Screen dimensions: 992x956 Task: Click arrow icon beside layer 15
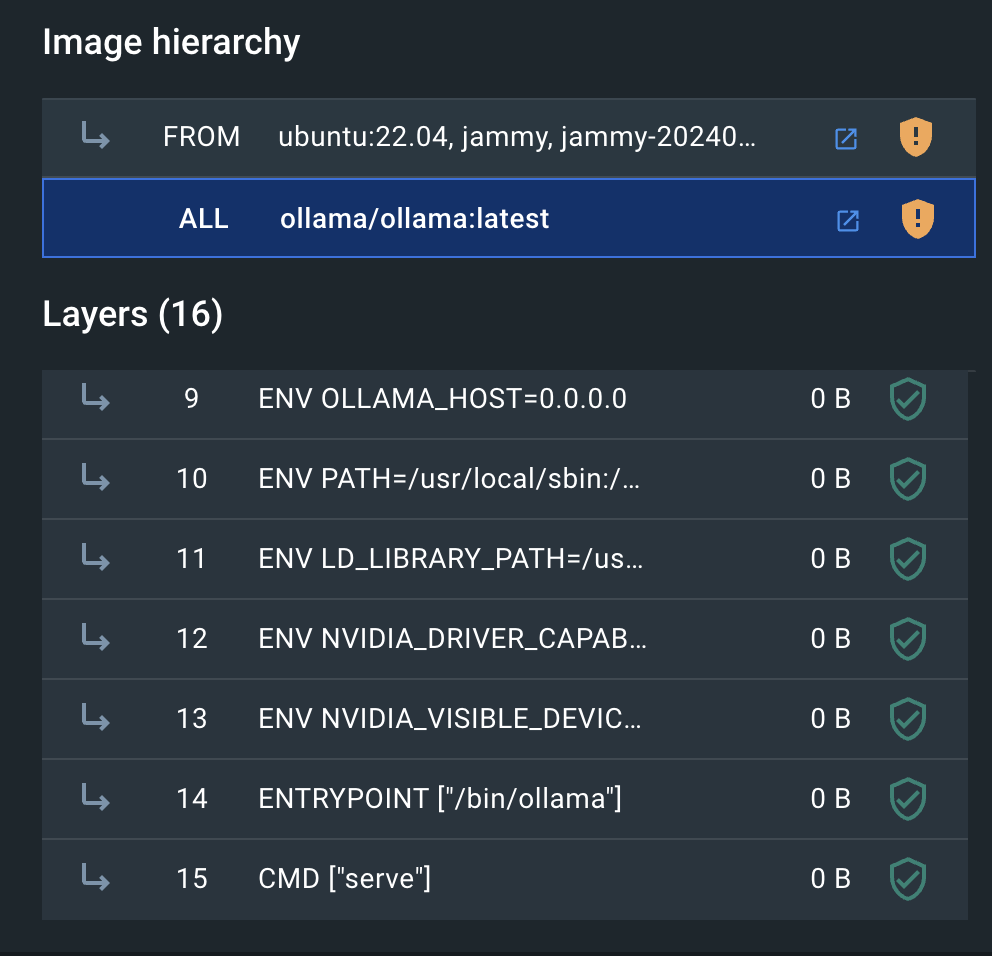tap(96, 878)
